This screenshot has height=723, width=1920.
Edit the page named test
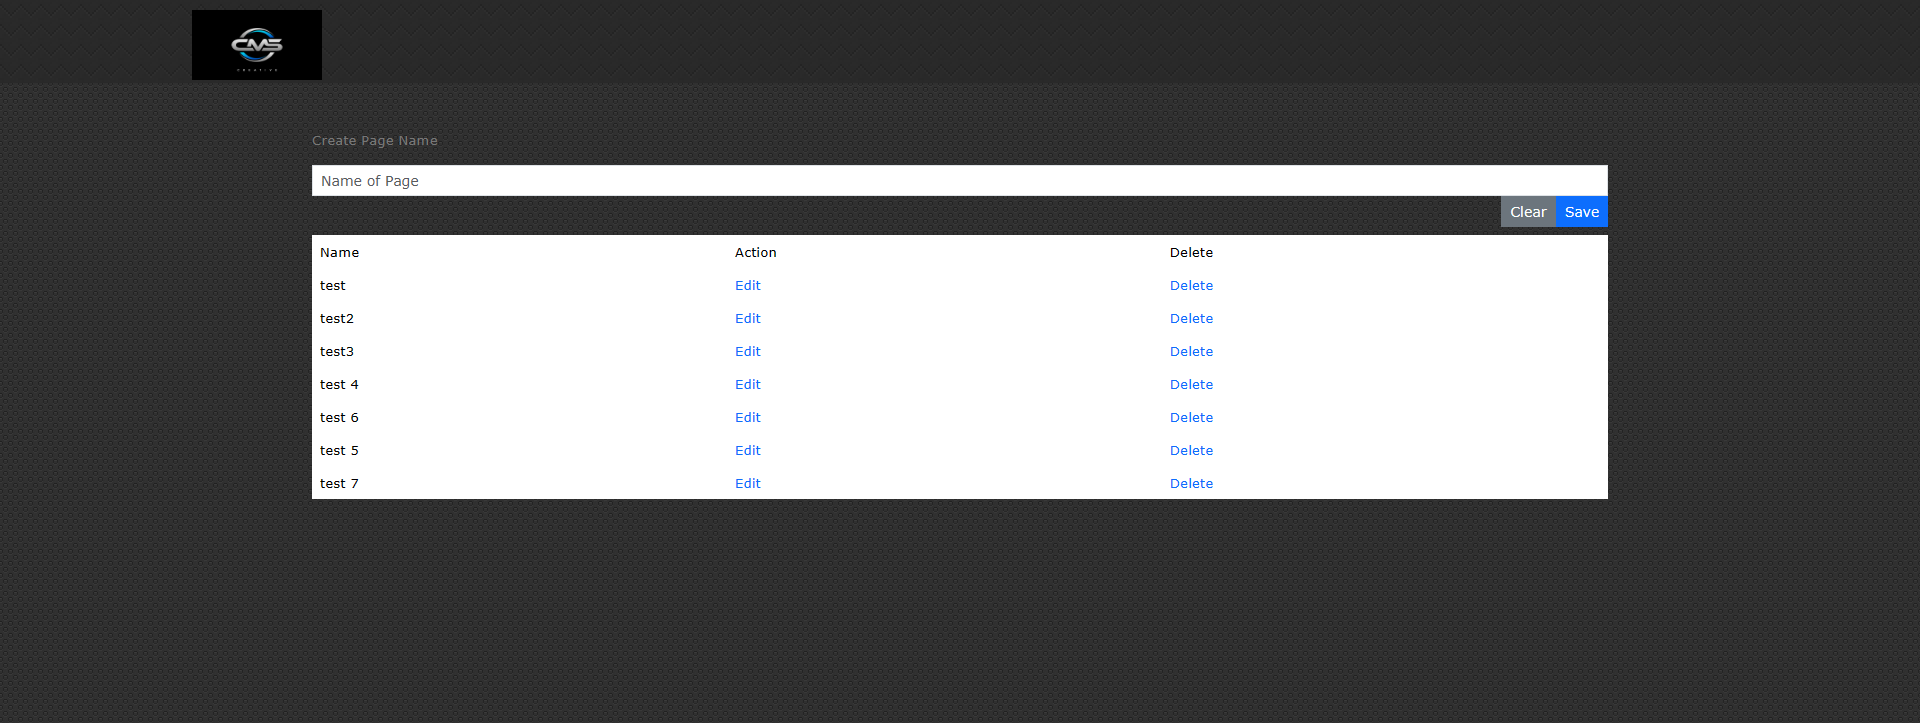pyautogui.click(x=747, y=286)
